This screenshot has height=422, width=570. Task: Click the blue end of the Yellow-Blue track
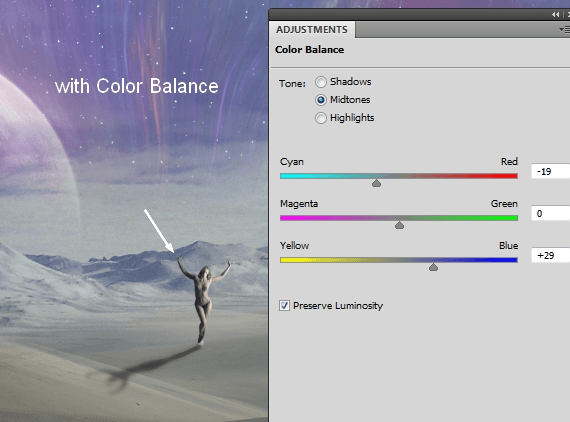tap(512, 260)
